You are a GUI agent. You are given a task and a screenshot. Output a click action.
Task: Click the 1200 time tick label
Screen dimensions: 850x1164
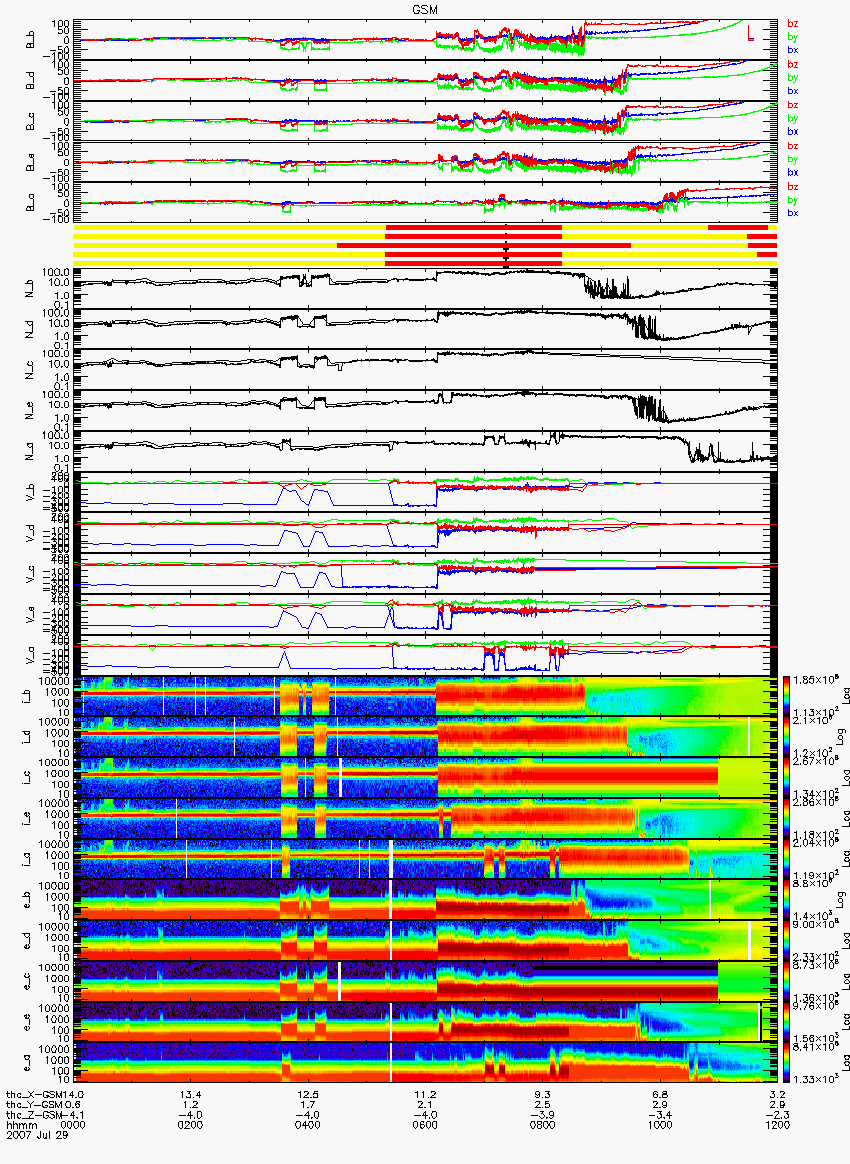coord(777,1125)
